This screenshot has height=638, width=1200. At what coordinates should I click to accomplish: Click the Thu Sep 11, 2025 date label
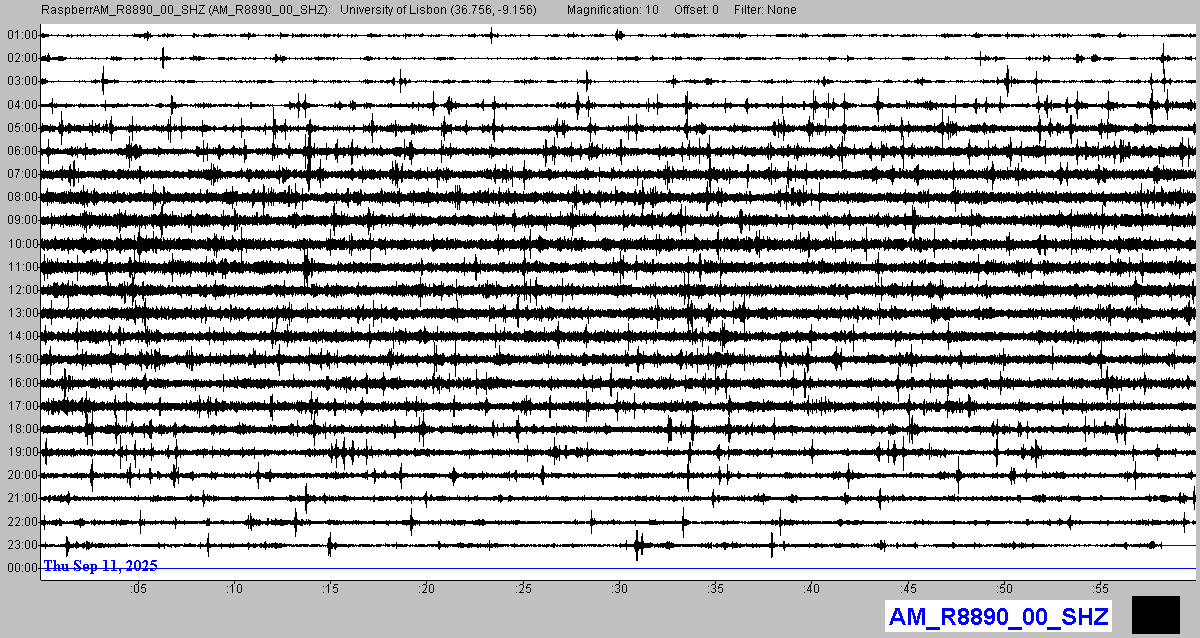click(100, 566)
